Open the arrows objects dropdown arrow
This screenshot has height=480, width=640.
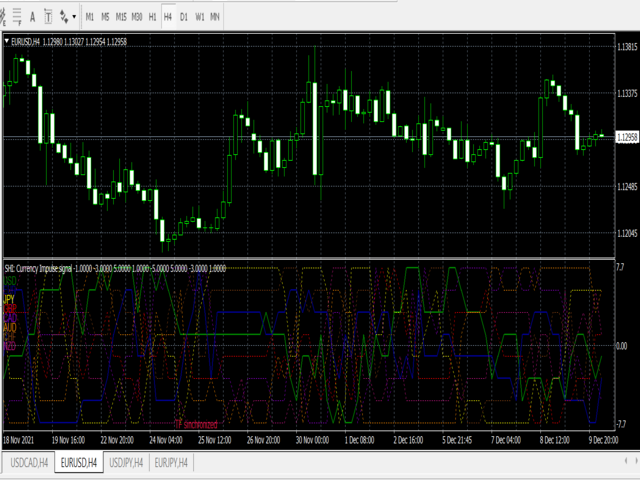click(x=74, y=17)
